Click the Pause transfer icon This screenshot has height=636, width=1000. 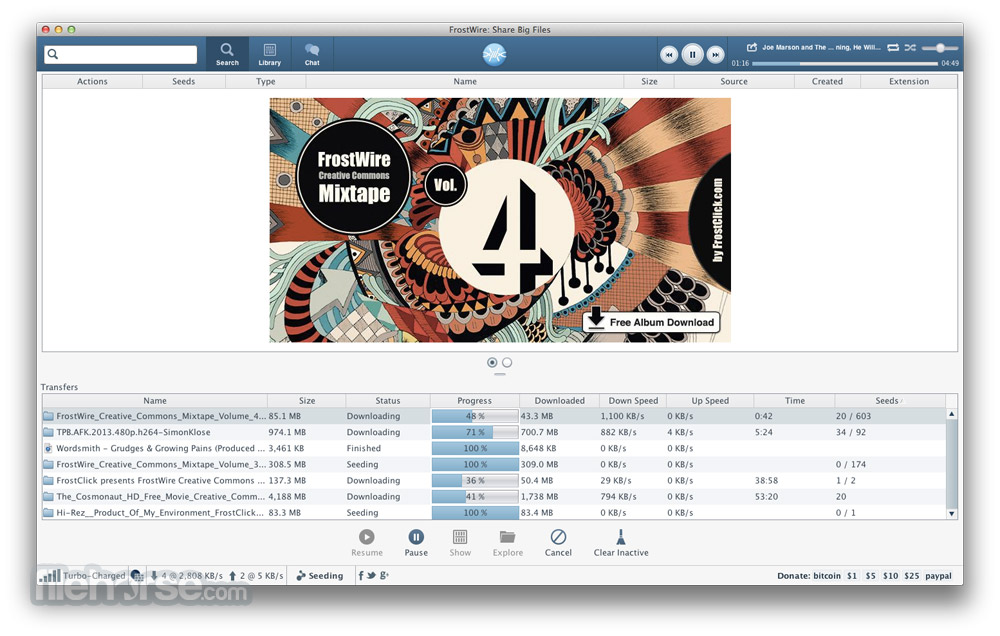point(416,536)
